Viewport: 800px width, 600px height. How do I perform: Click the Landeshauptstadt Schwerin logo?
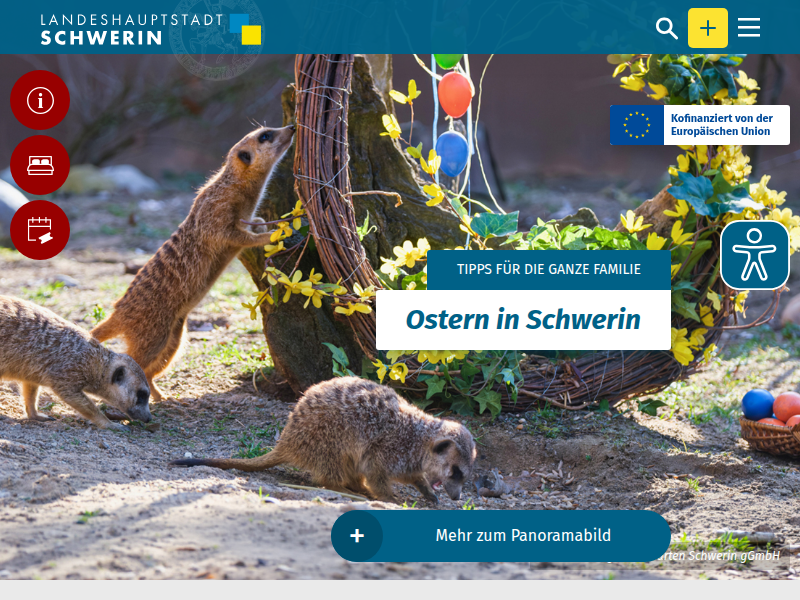151,29
